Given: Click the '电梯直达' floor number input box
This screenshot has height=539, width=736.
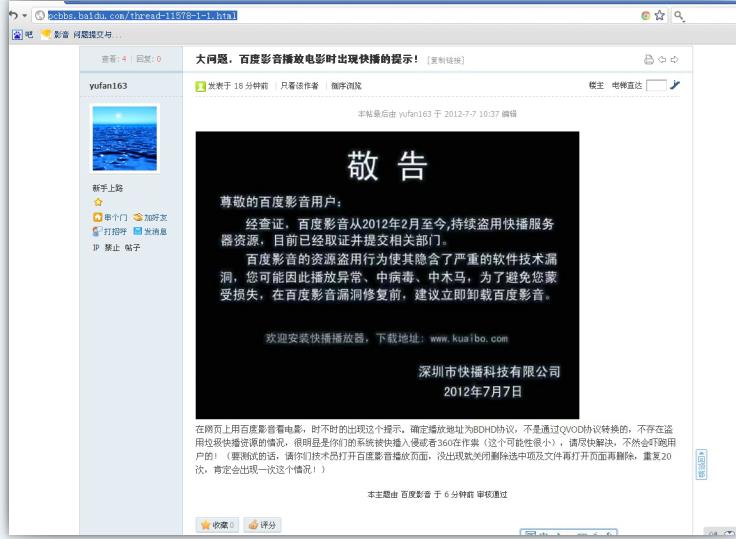Looking at the screenshot, I should point(656,85).
